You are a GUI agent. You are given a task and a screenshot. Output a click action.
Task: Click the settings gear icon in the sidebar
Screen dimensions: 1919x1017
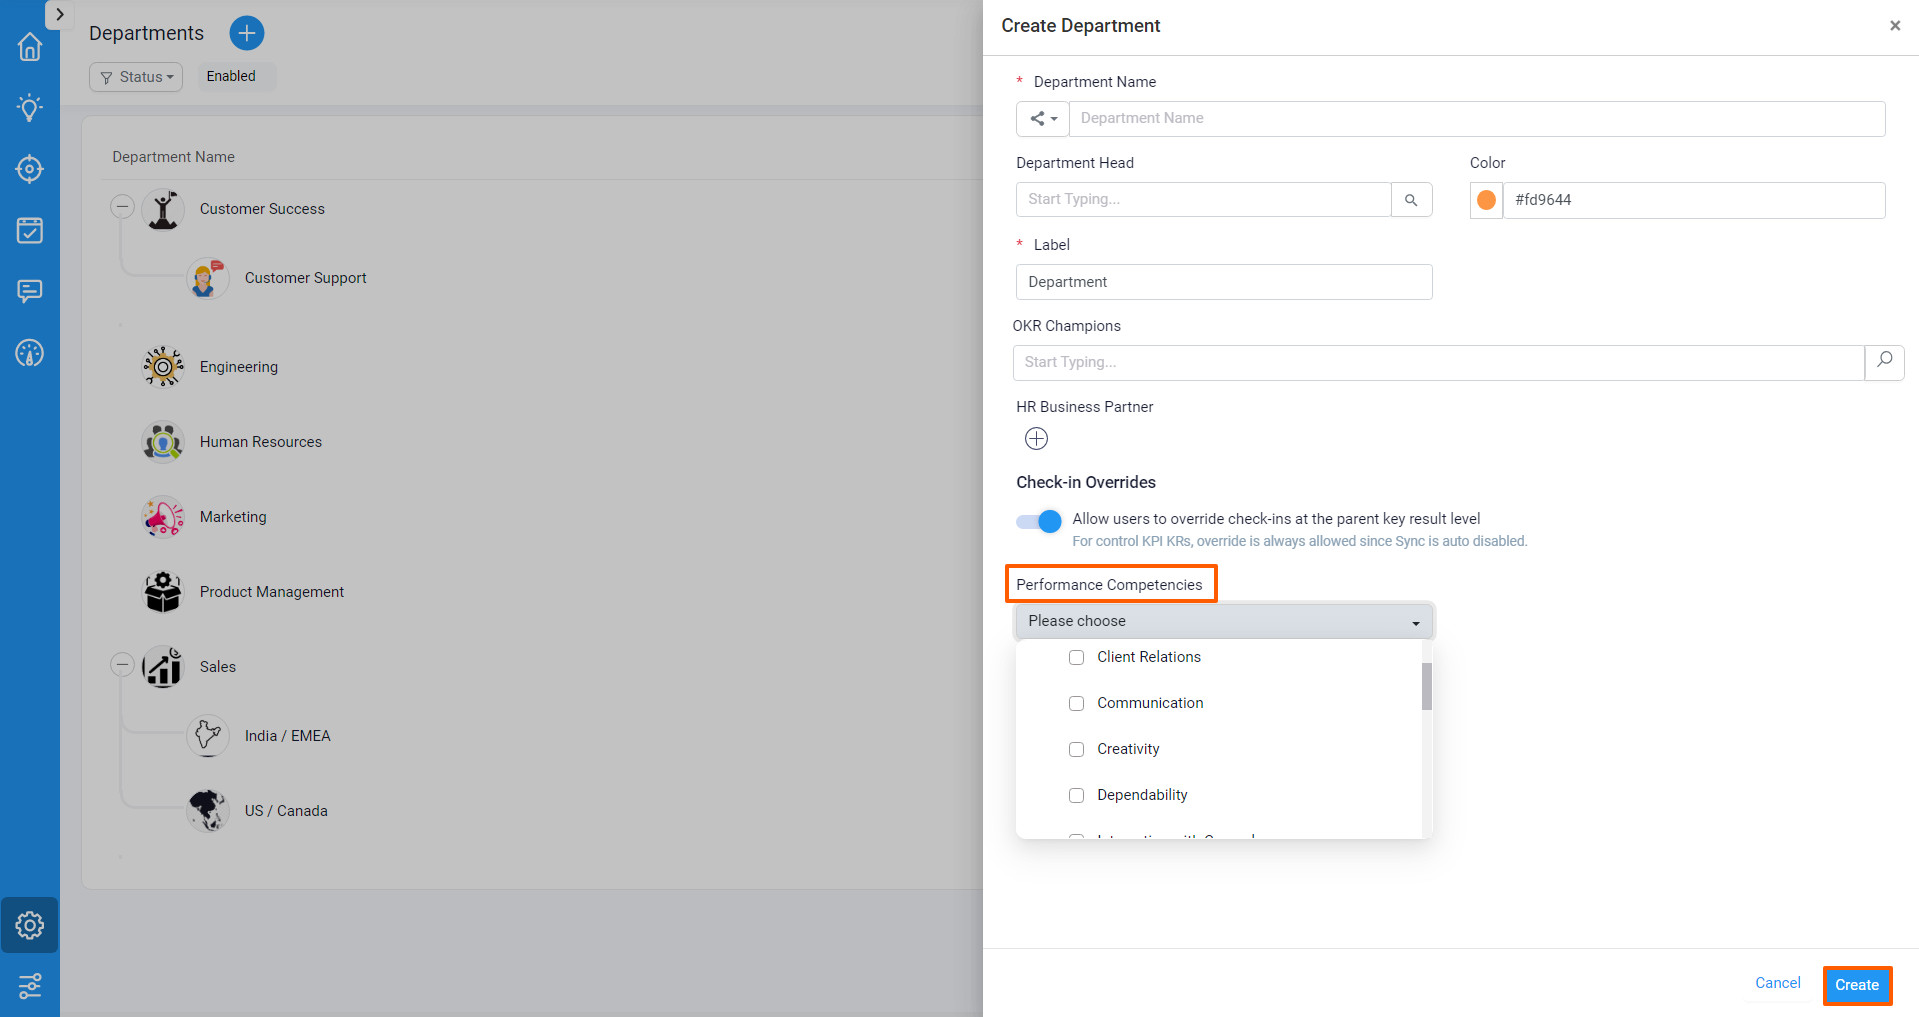pyautogui.click(x=30, y=925)
